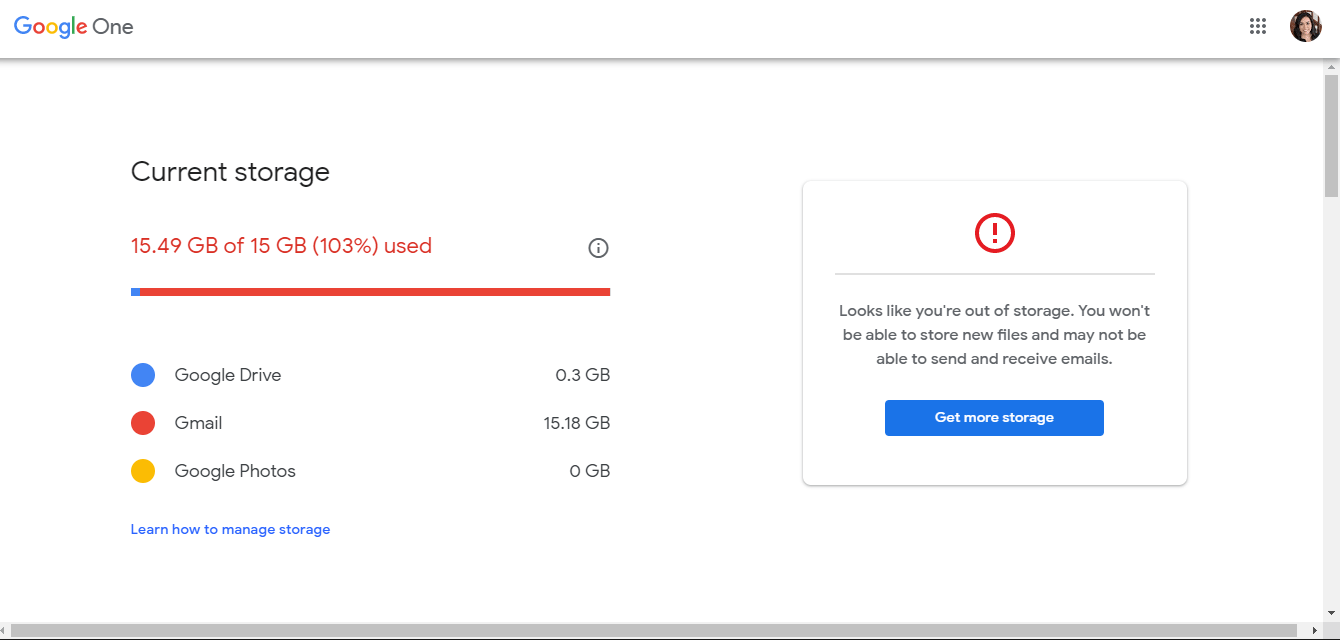Click the Get more storage button
The image size is (1340, 640).
coord(994,417)
